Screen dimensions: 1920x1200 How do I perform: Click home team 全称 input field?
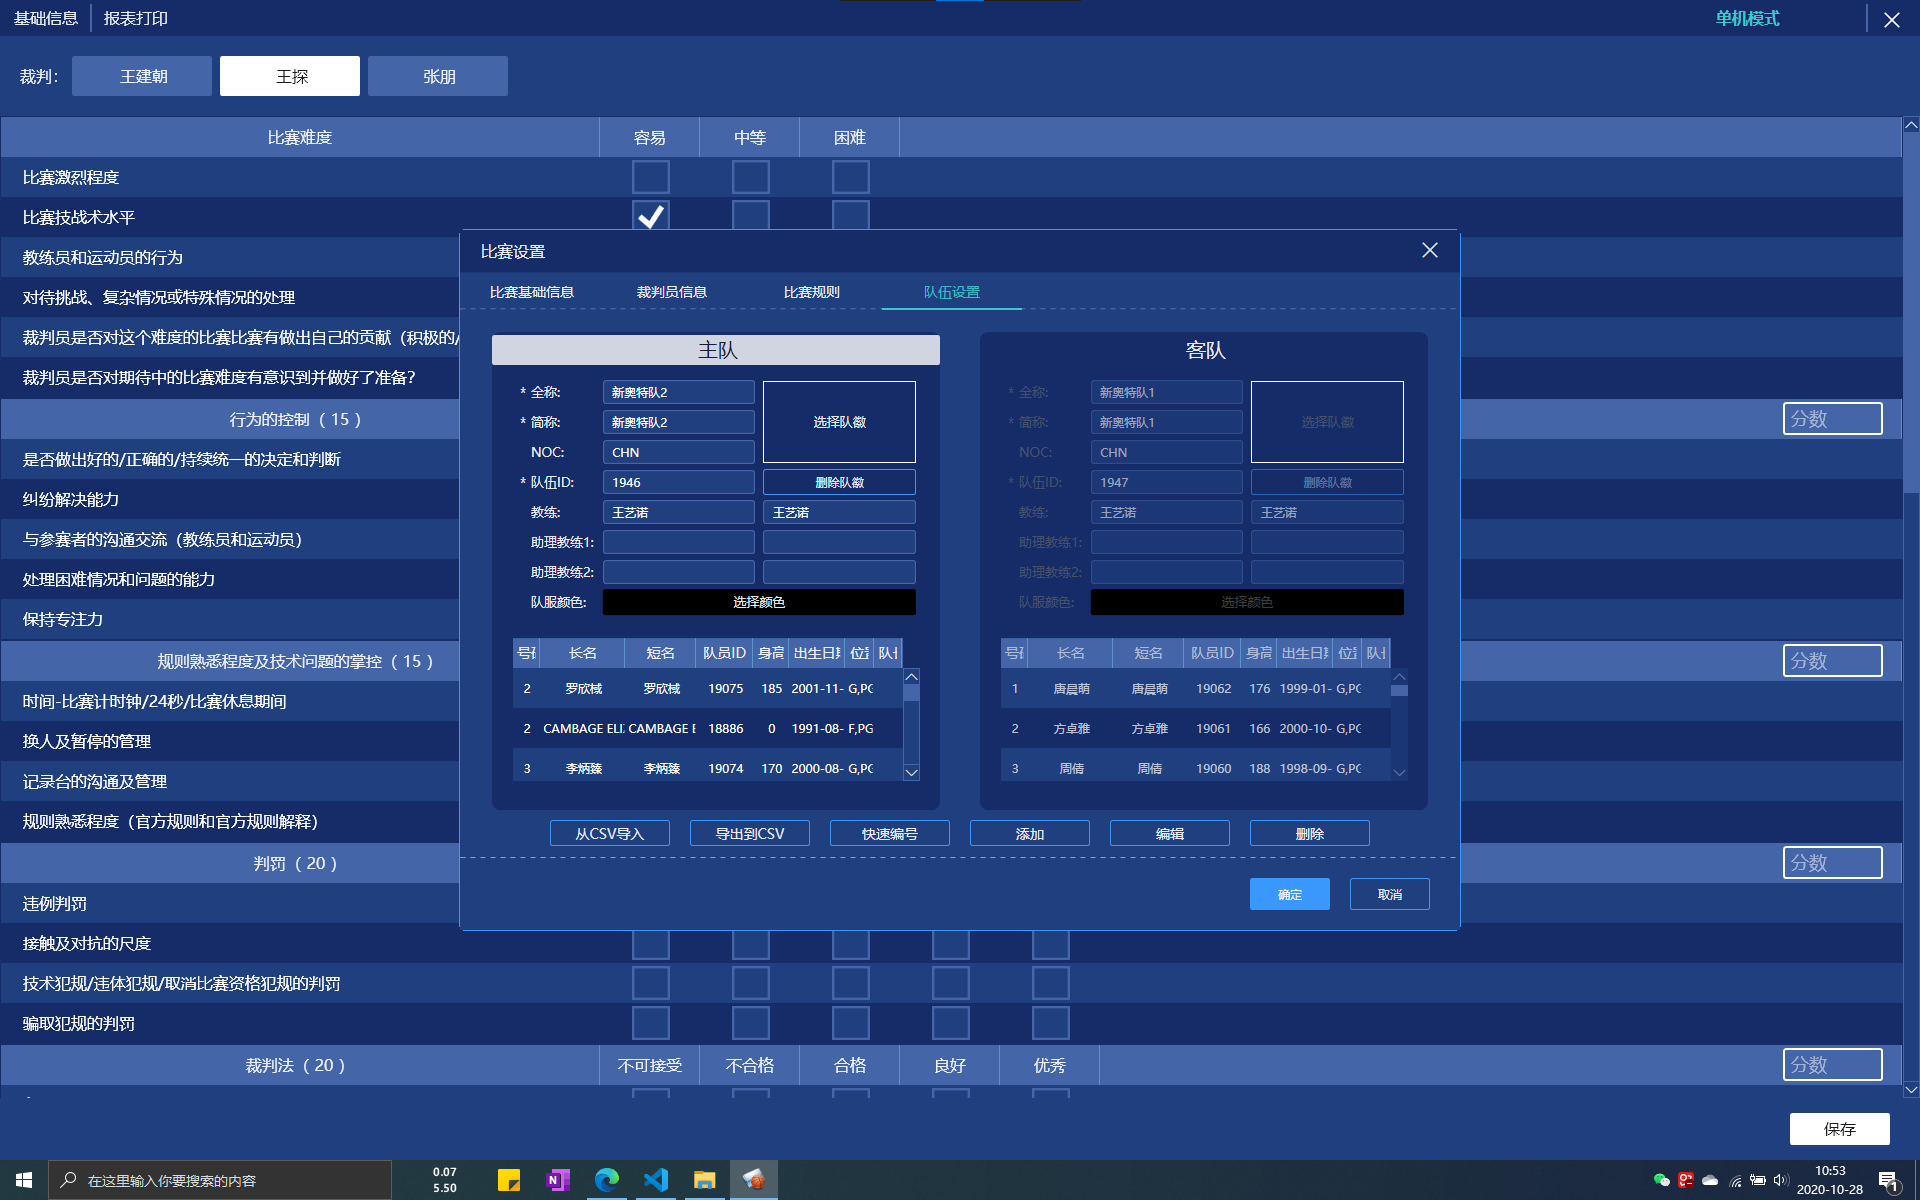[x=679, y=392]
